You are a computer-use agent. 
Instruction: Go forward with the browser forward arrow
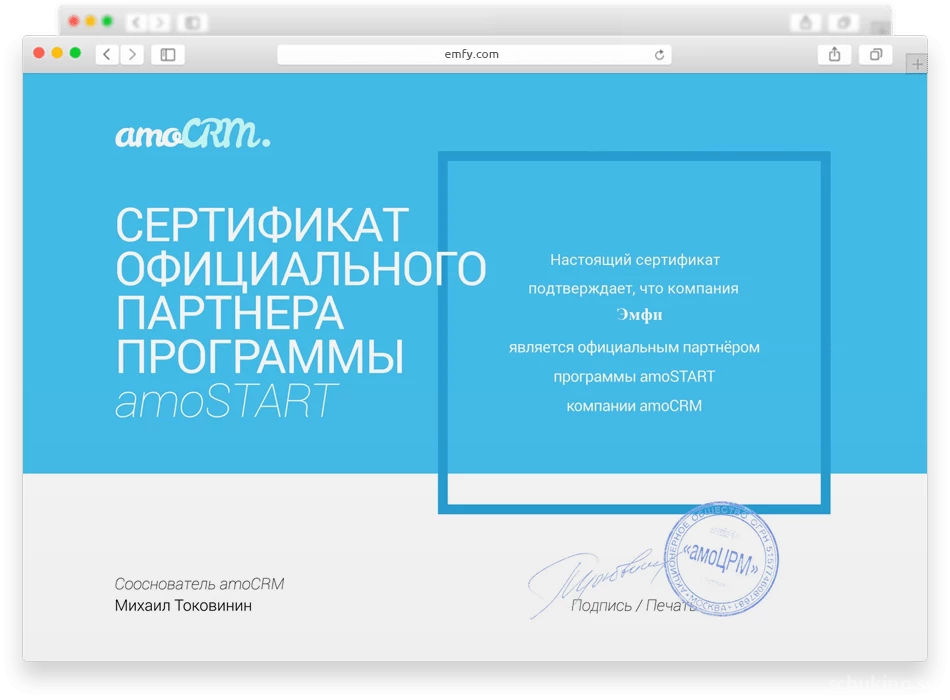pos(132,55)
